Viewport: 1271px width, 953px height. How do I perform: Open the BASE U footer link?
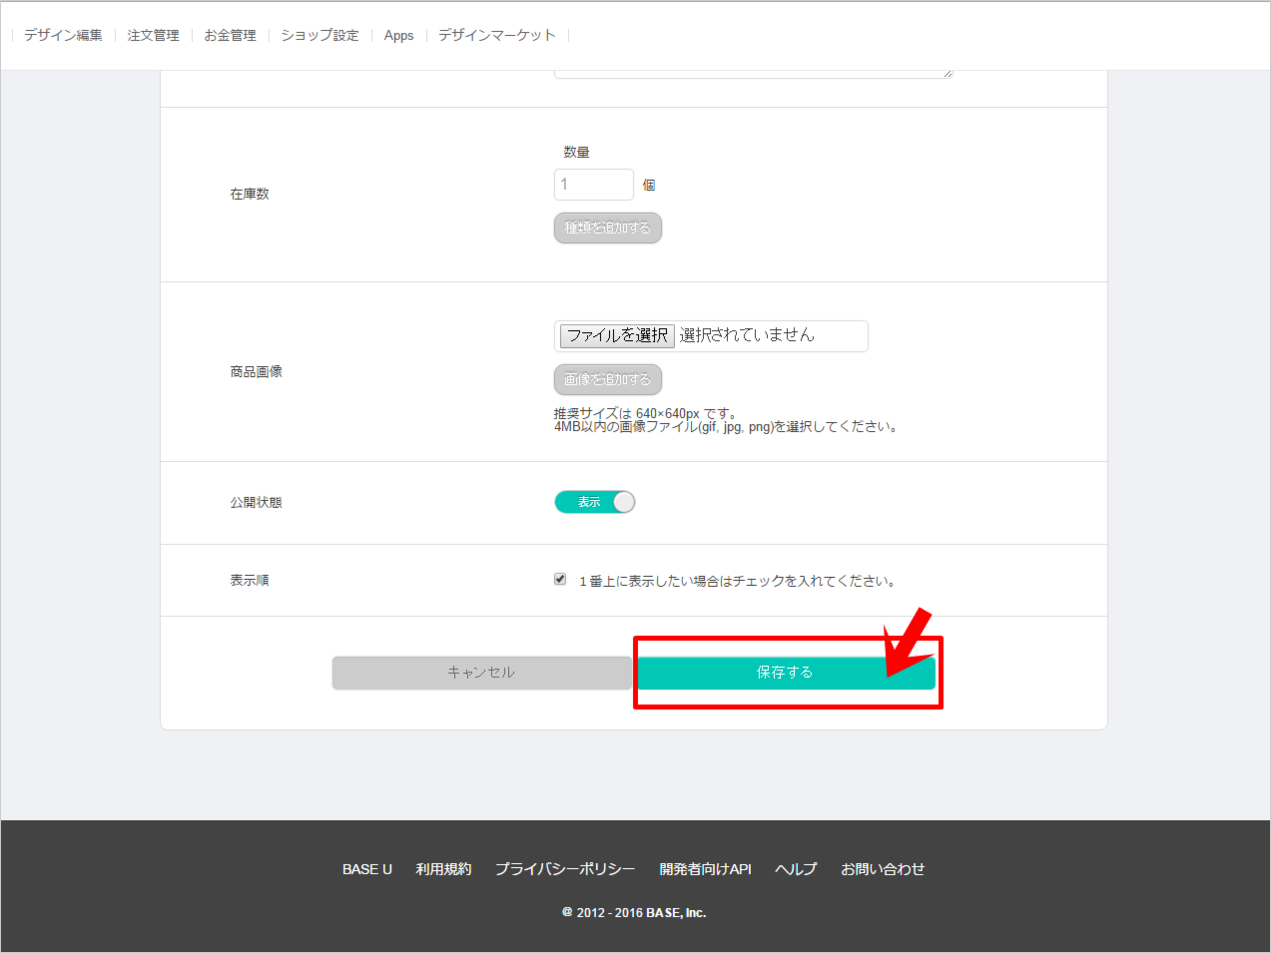coord(367,869)
